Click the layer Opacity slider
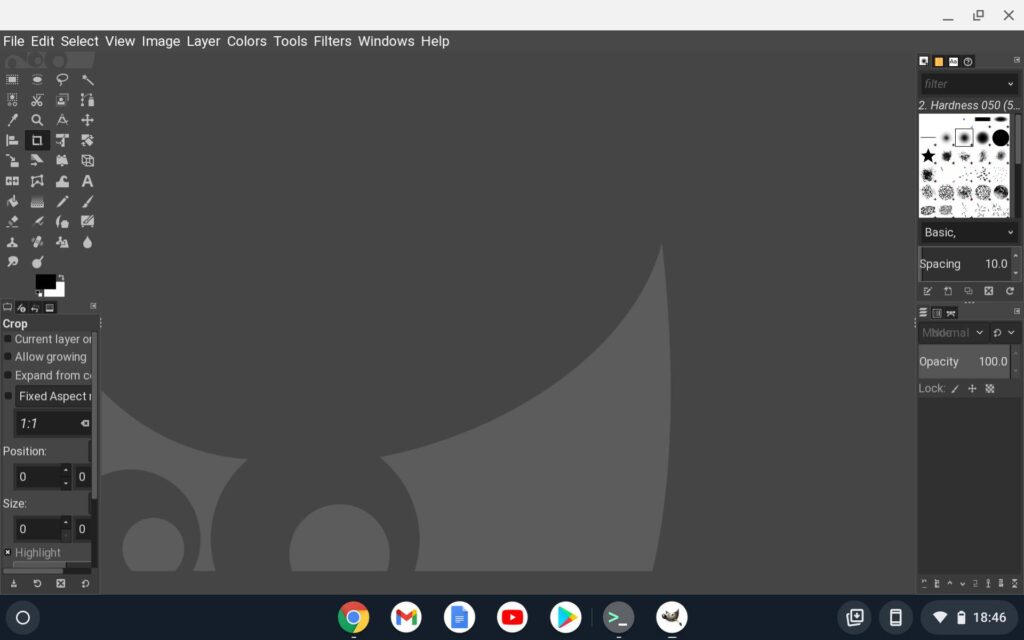This screenshot has width=1024, height=640. pos(965,362)
